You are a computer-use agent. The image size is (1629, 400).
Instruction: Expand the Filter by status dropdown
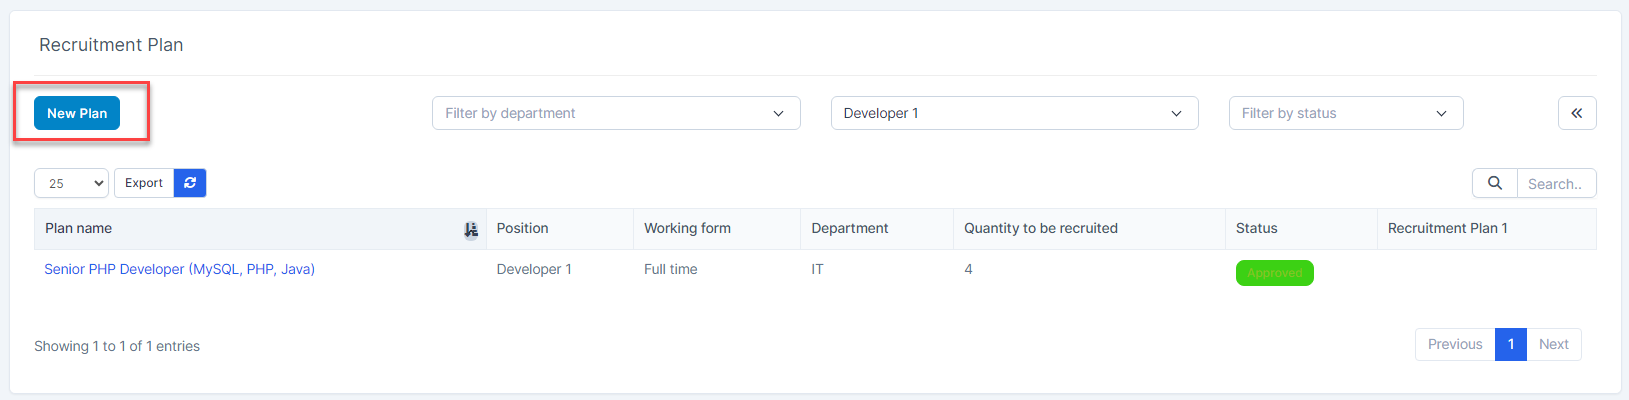coord(1345,113)
